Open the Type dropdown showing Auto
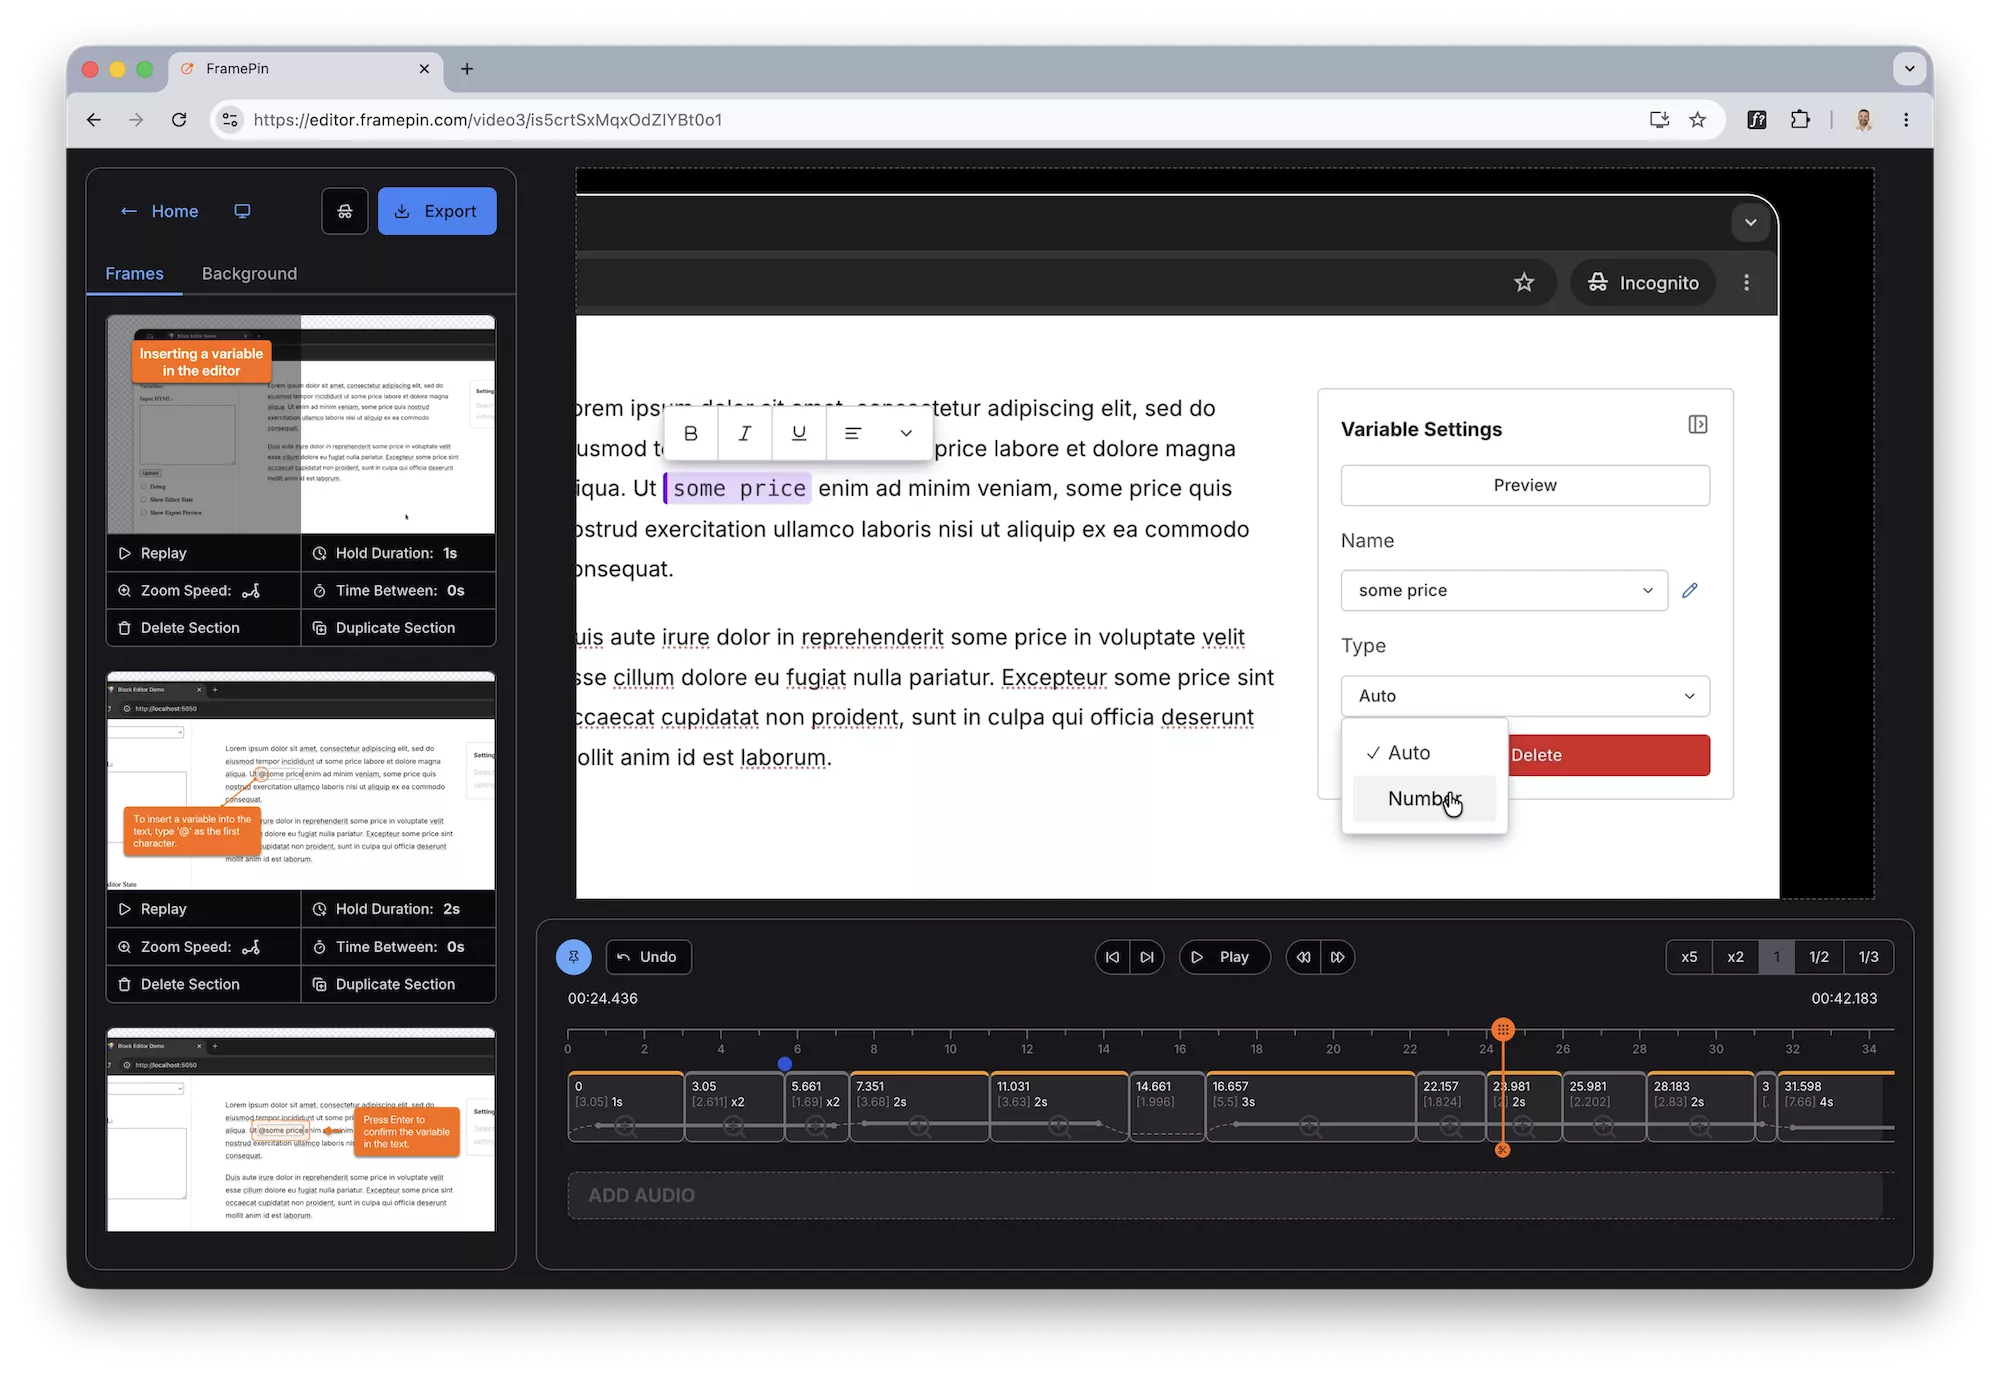 1525,696
